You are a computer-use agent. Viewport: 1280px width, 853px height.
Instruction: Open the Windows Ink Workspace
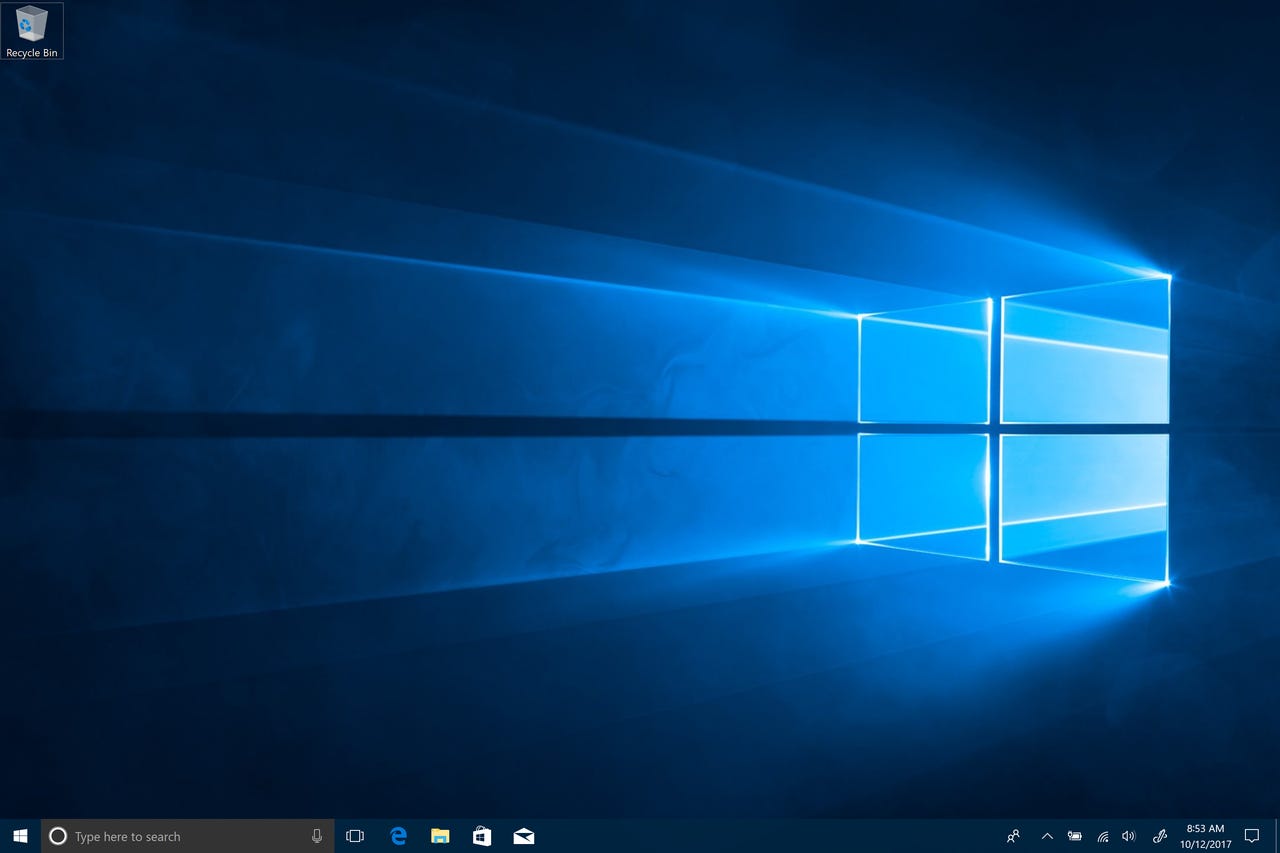[1160, 836]
